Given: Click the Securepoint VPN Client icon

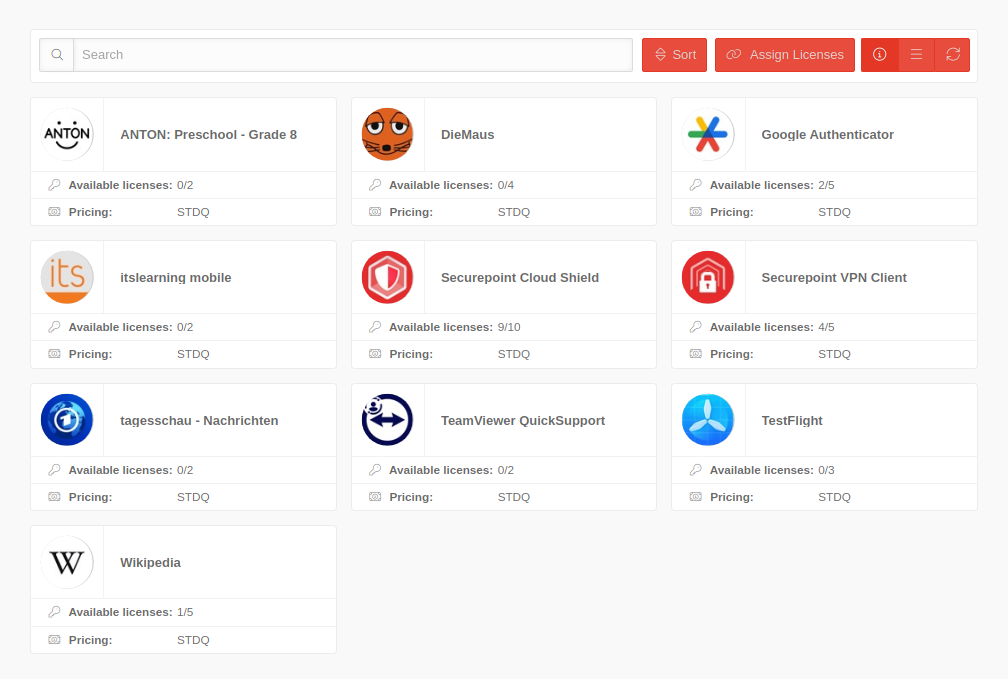Looking at the screenshot, I should 708,277.
